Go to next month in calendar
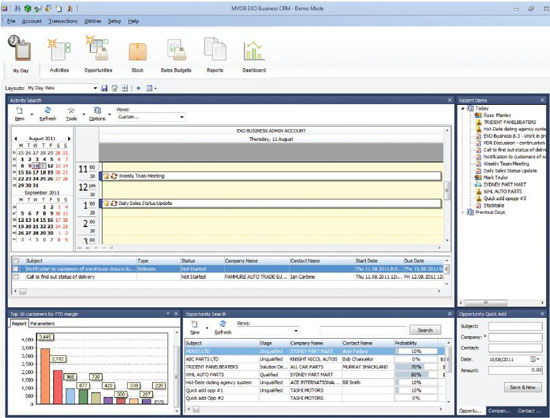The width and height of the screenshot is (550, 418). click(x=69, y=139)
